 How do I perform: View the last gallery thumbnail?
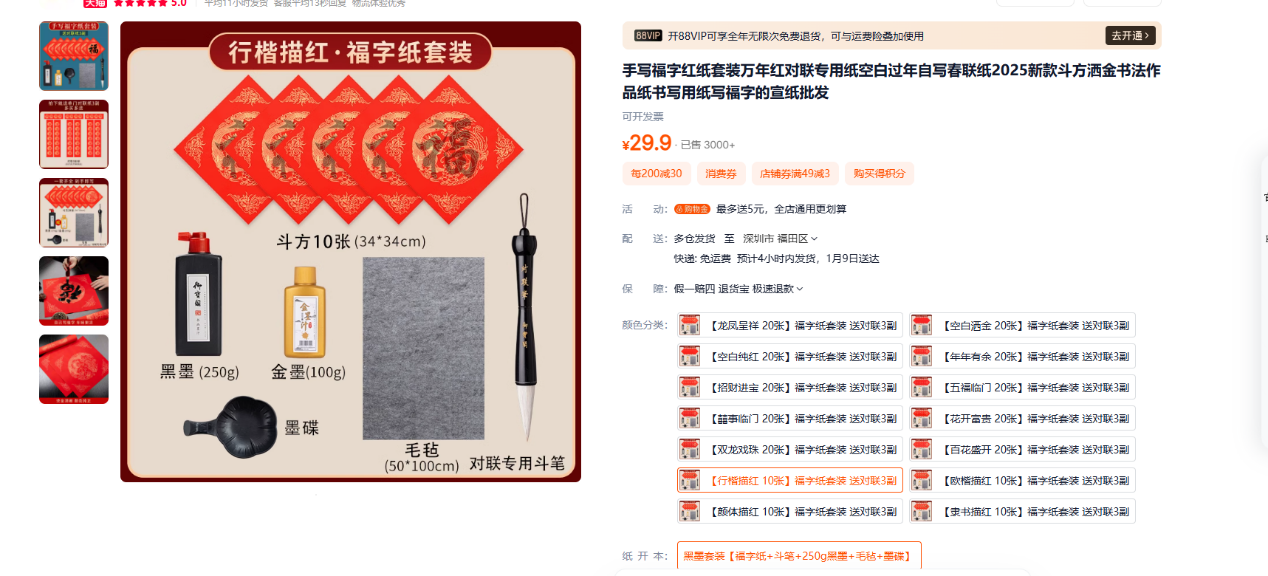(74, 369)
